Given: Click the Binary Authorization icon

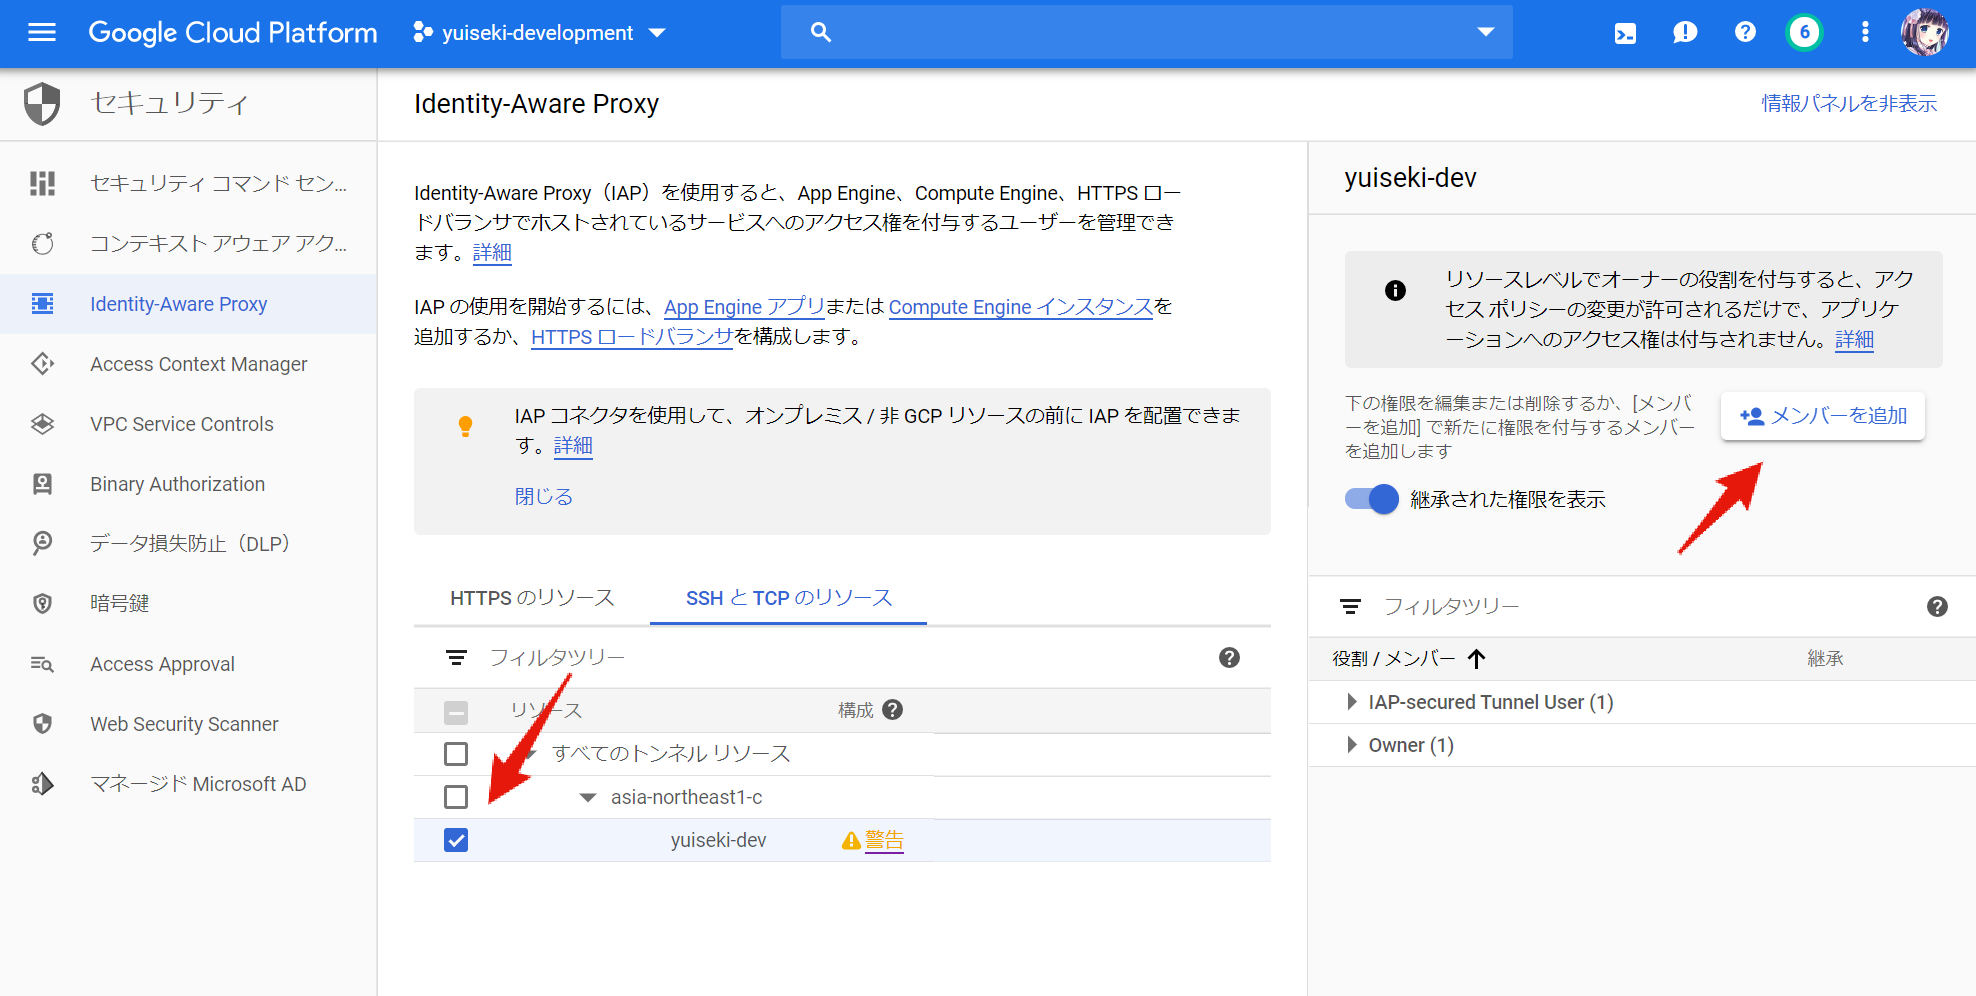Looking at the screenshot, I should click(x=42, y=484).
